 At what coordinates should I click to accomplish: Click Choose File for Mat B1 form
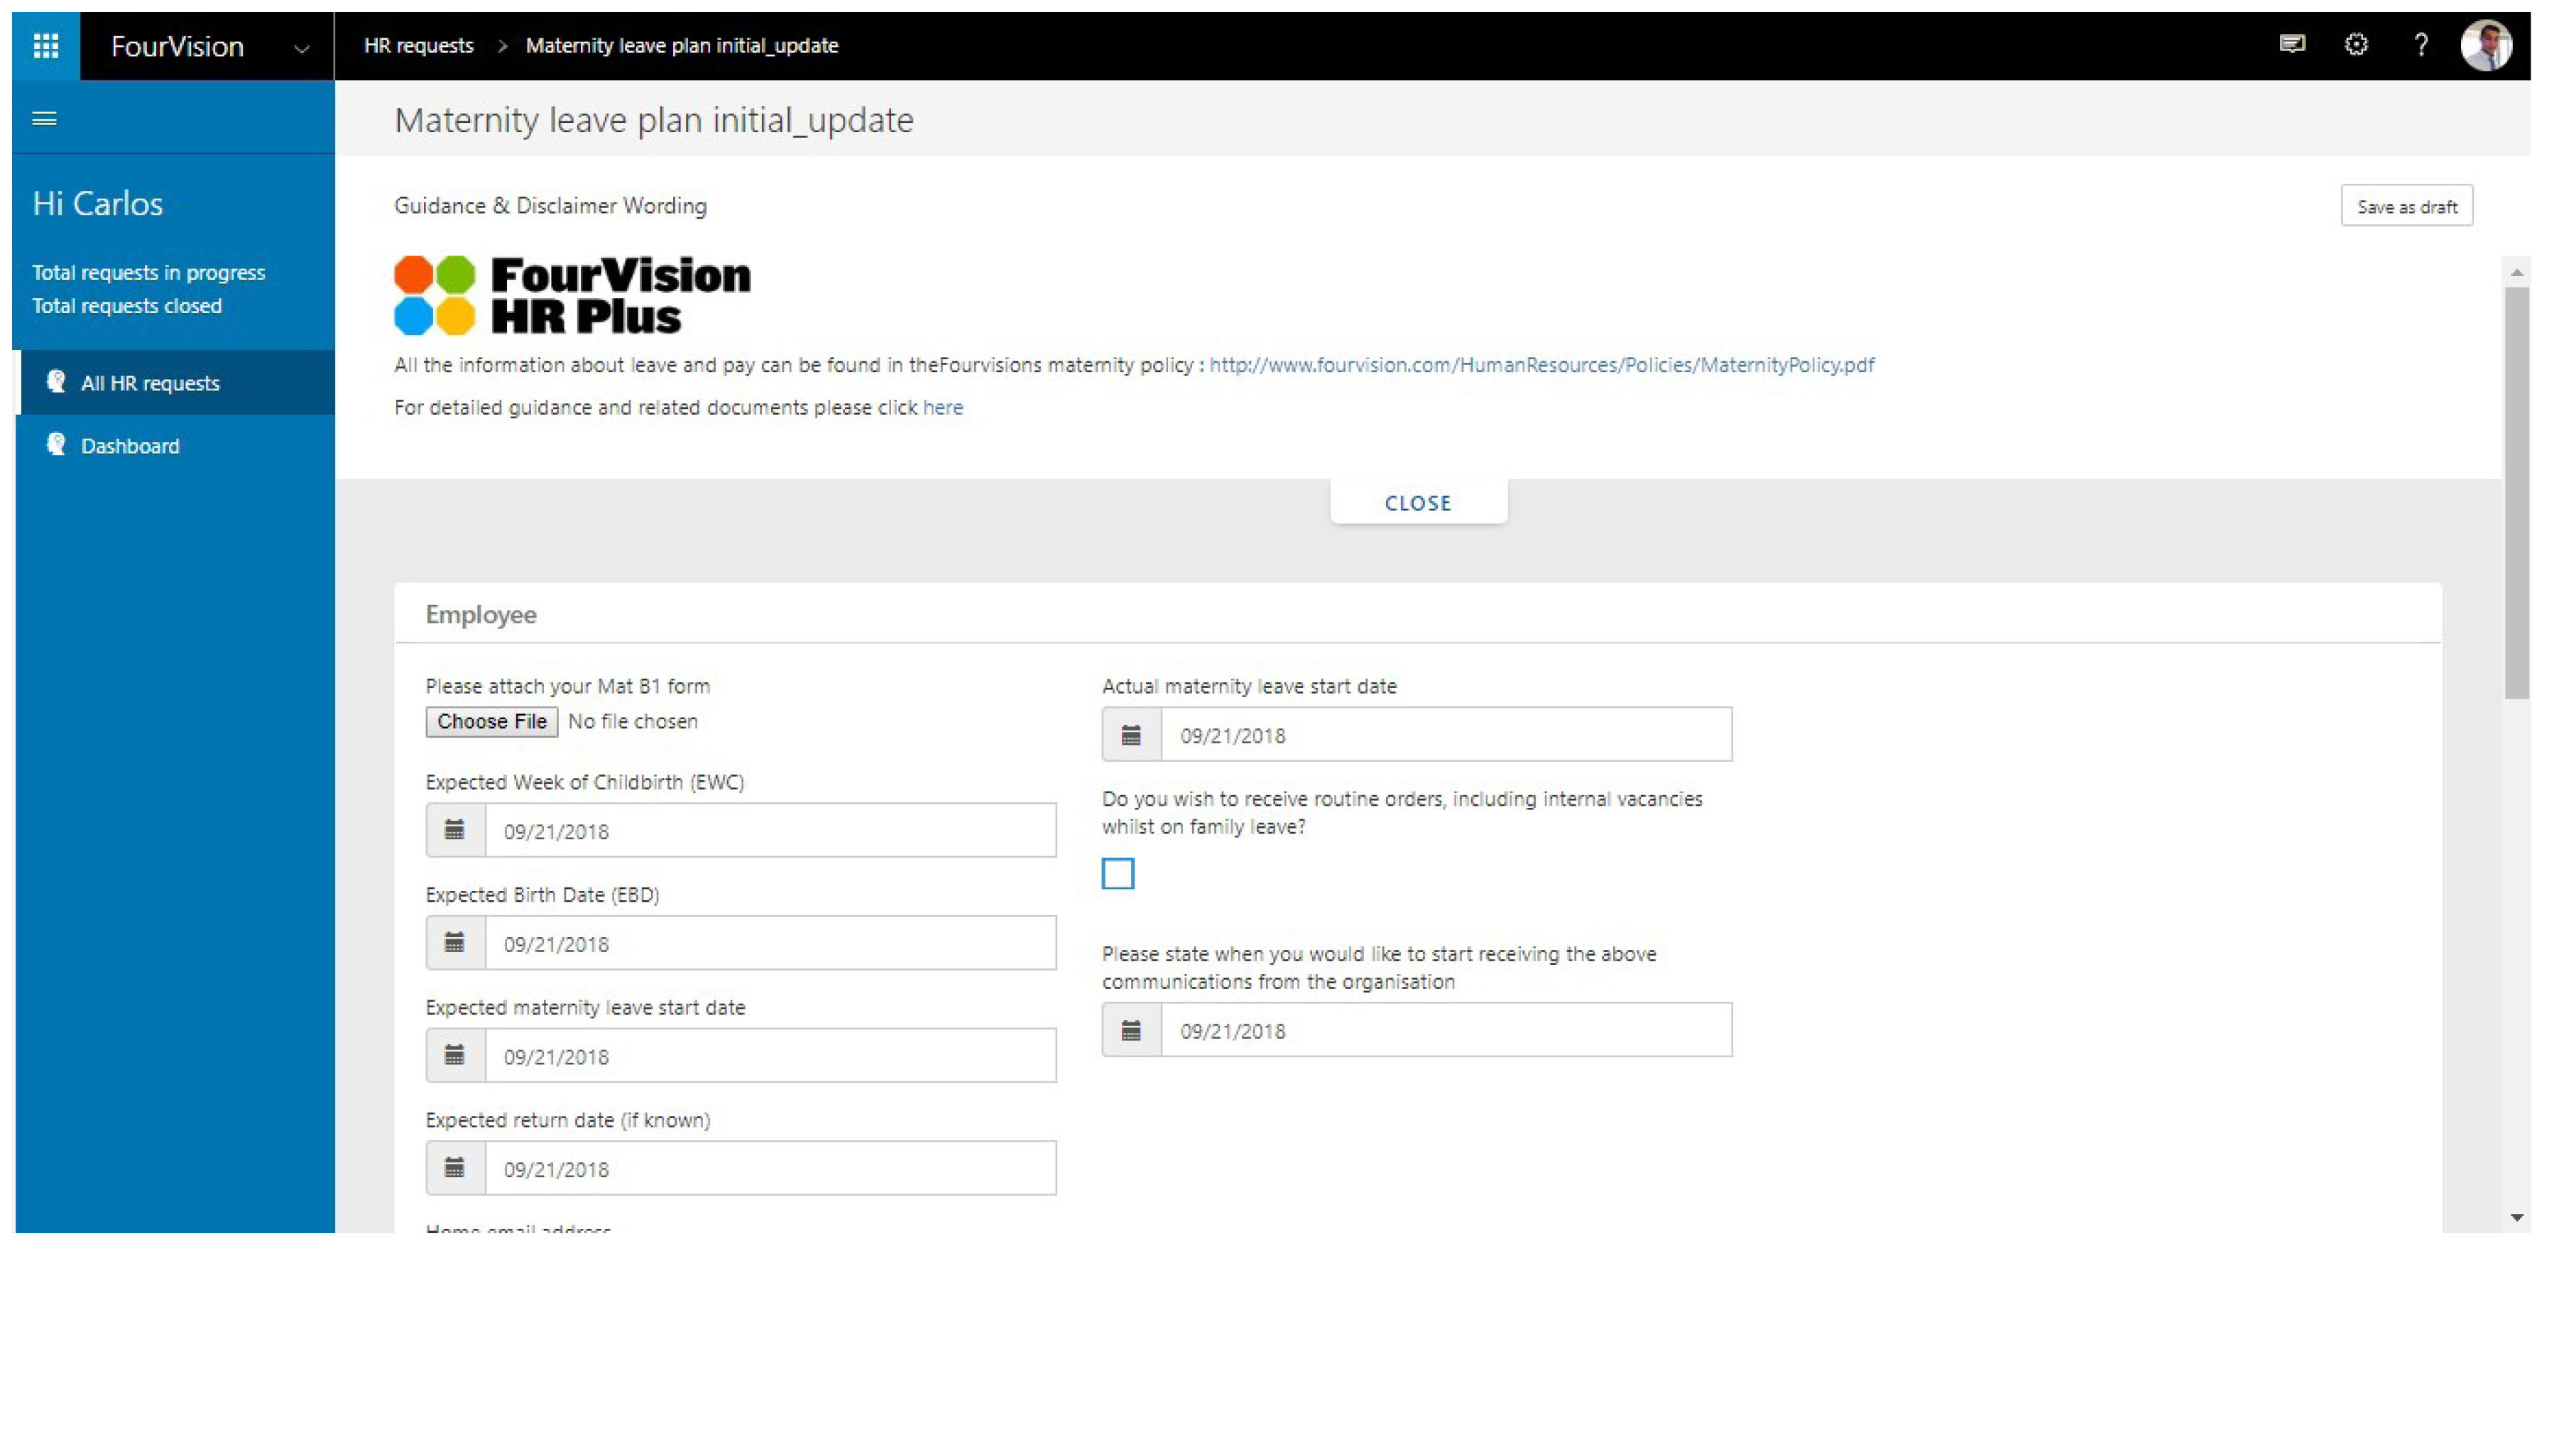tap(491, 722)
